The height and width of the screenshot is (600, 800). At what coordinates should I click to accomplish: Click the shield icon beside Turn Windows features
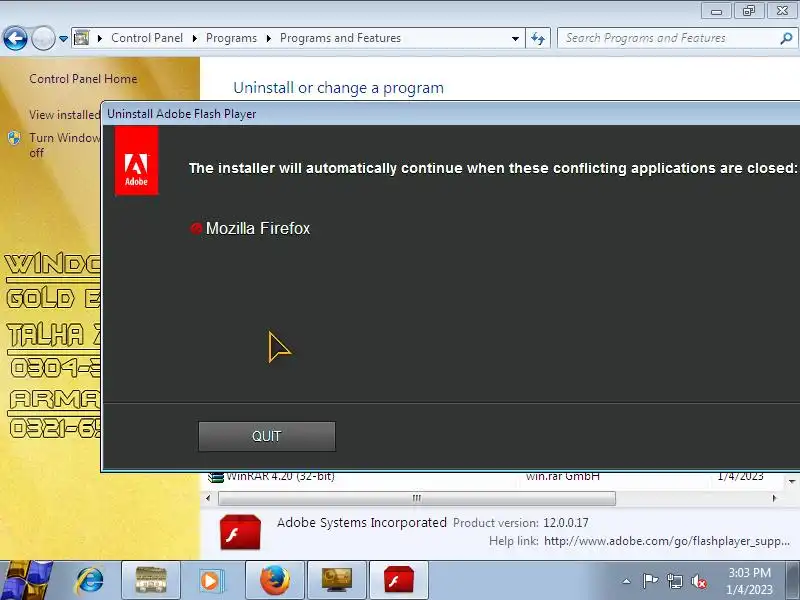pyautogui.click(x=14, y=138)
